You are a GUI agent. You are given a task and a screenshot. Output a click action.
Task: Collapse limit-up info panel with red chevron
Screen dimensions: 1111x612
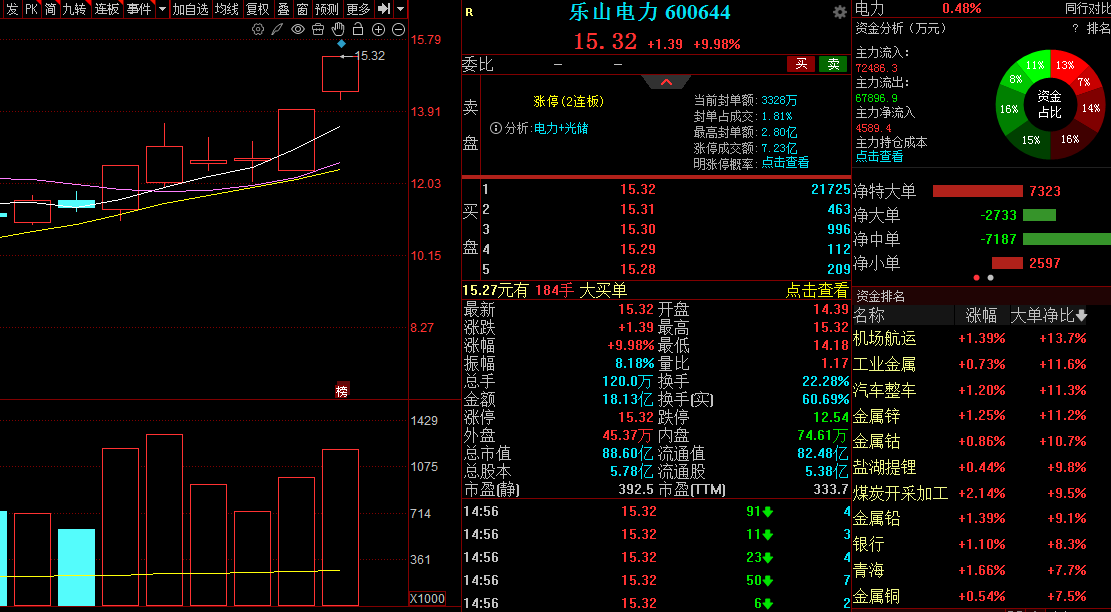pyautogui.click(x=666, y=82)
